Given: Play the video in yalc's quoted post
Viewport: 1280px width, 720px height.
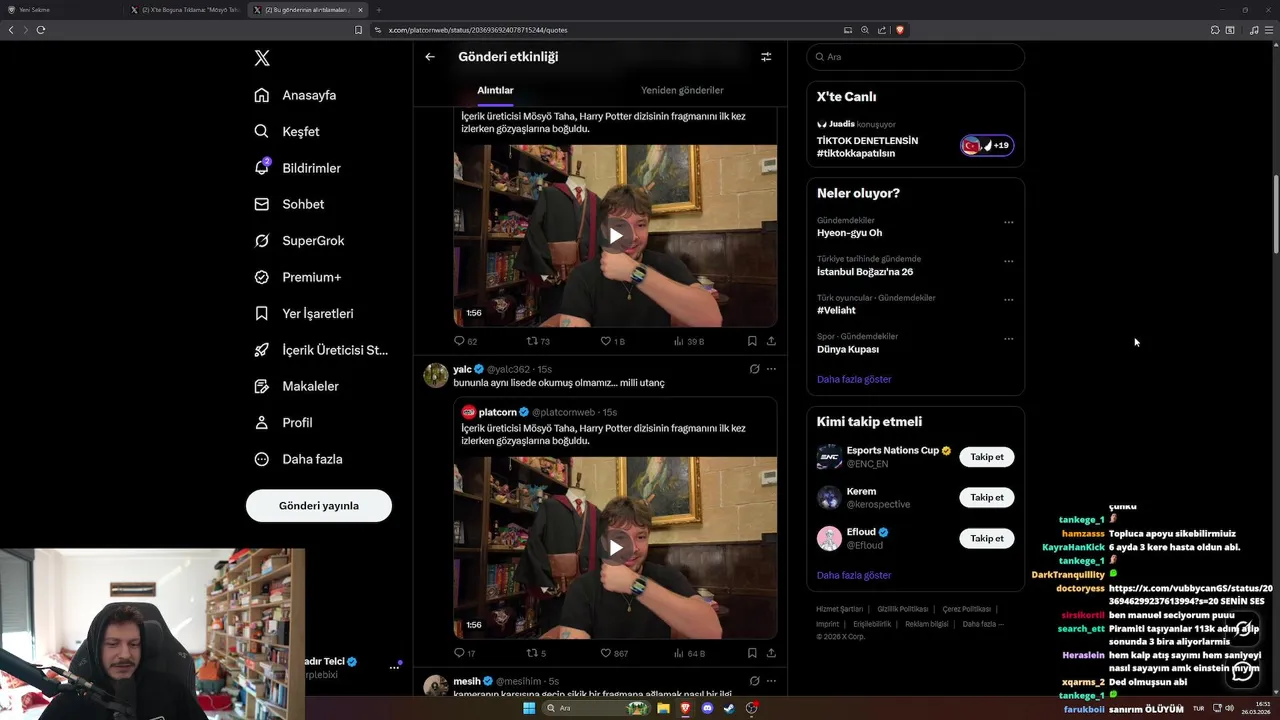Looking at the screenshot, I should point(616,547).
